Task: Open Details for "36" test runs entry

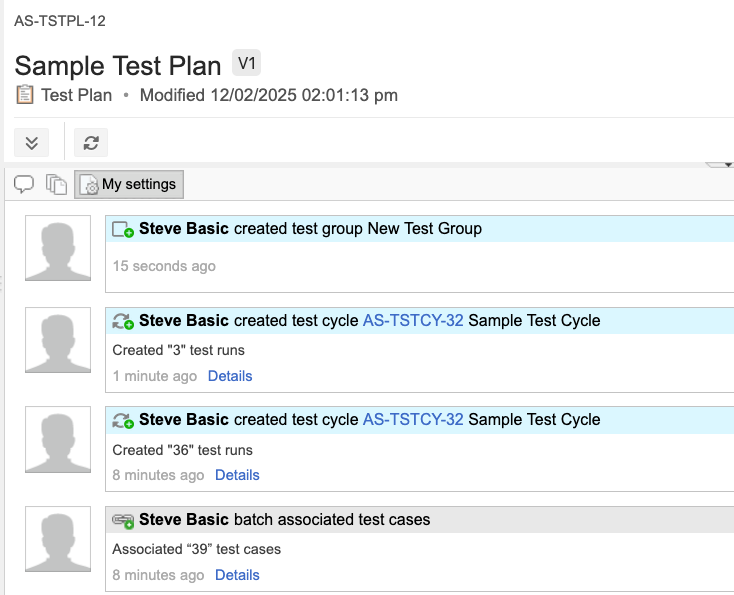Action: point(237,475)
